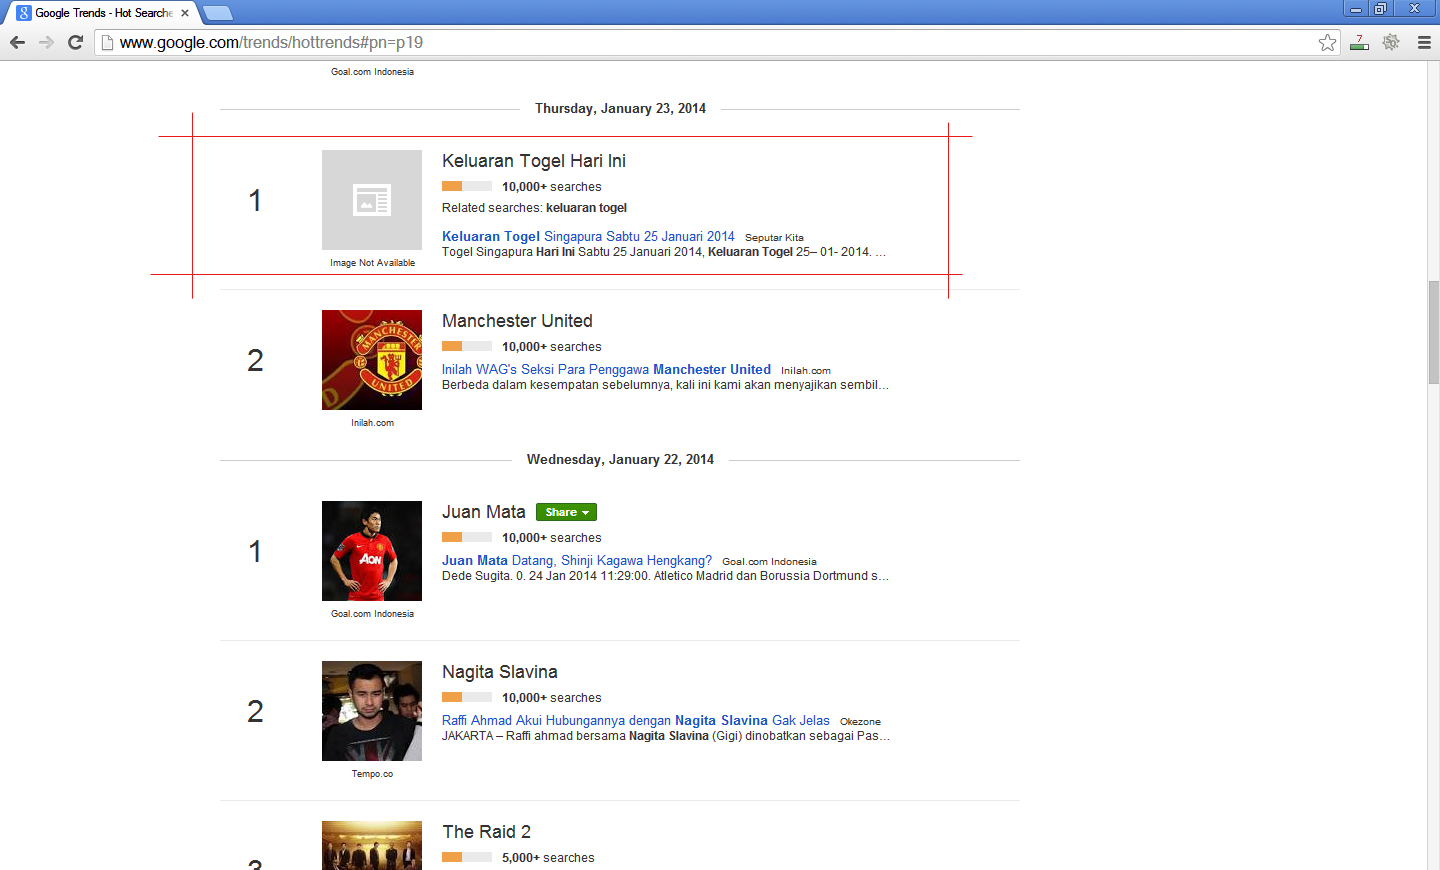Click the Manchester United crest thumbnail
1440x870 pixels.
coord(372,360)
